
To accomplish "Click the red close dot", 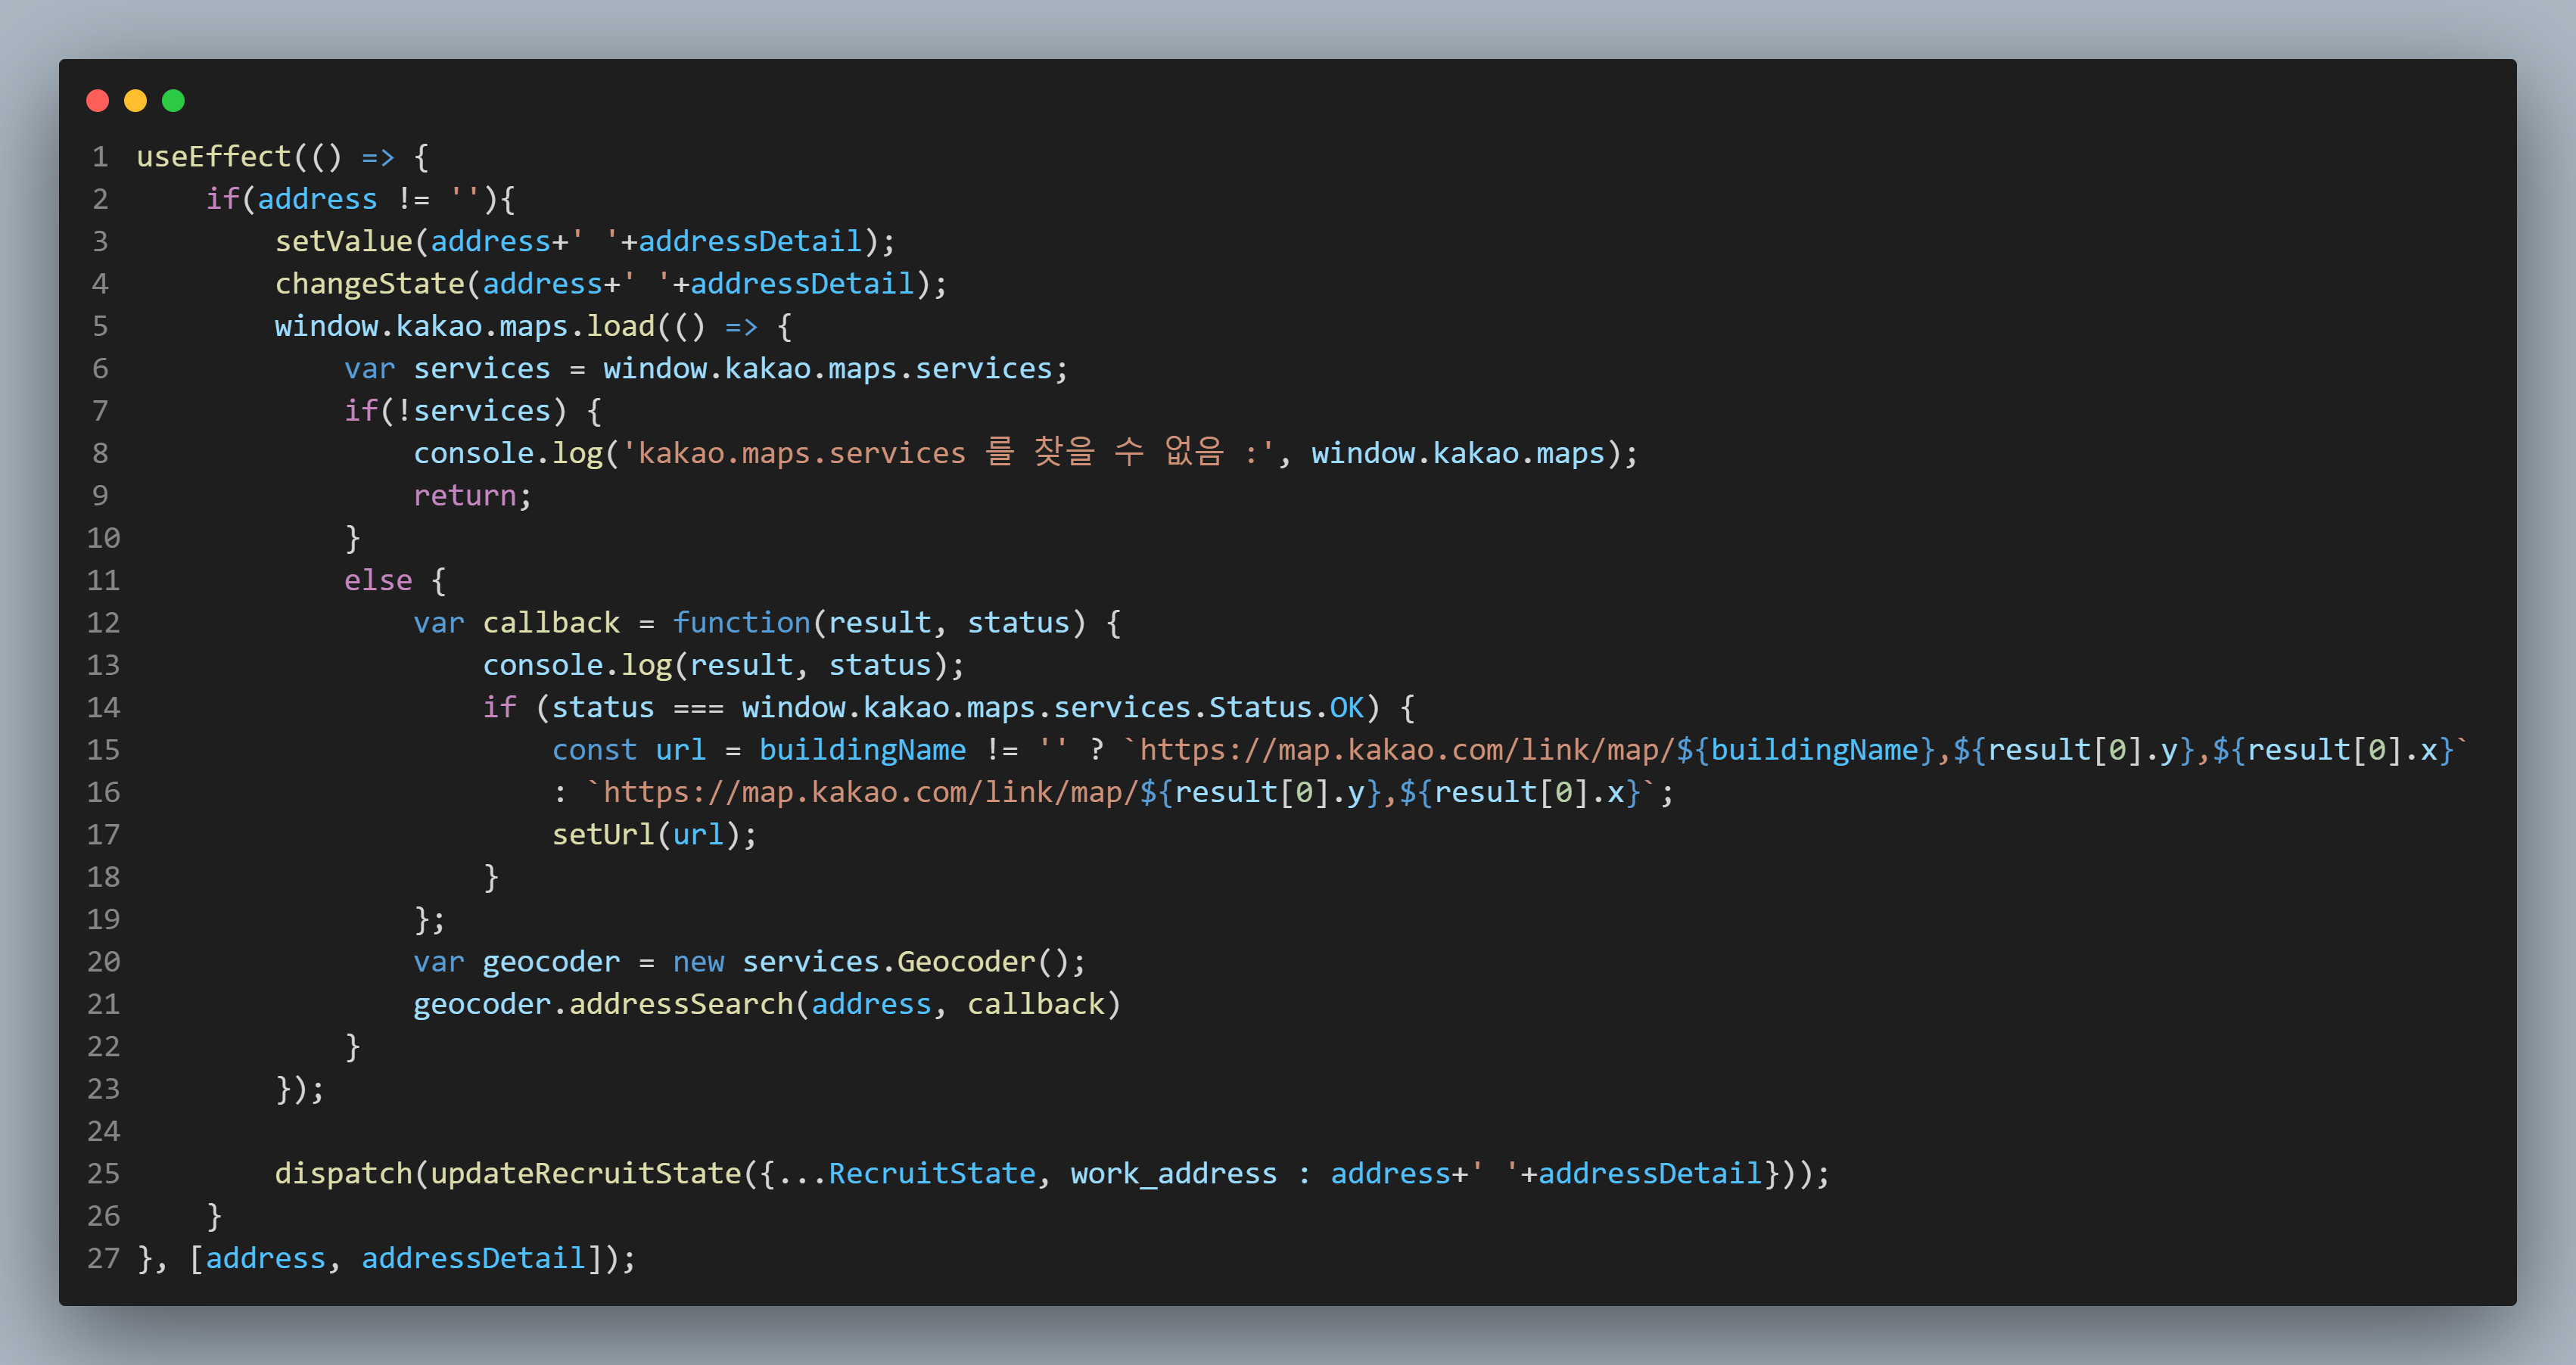I will pos(97,100).
